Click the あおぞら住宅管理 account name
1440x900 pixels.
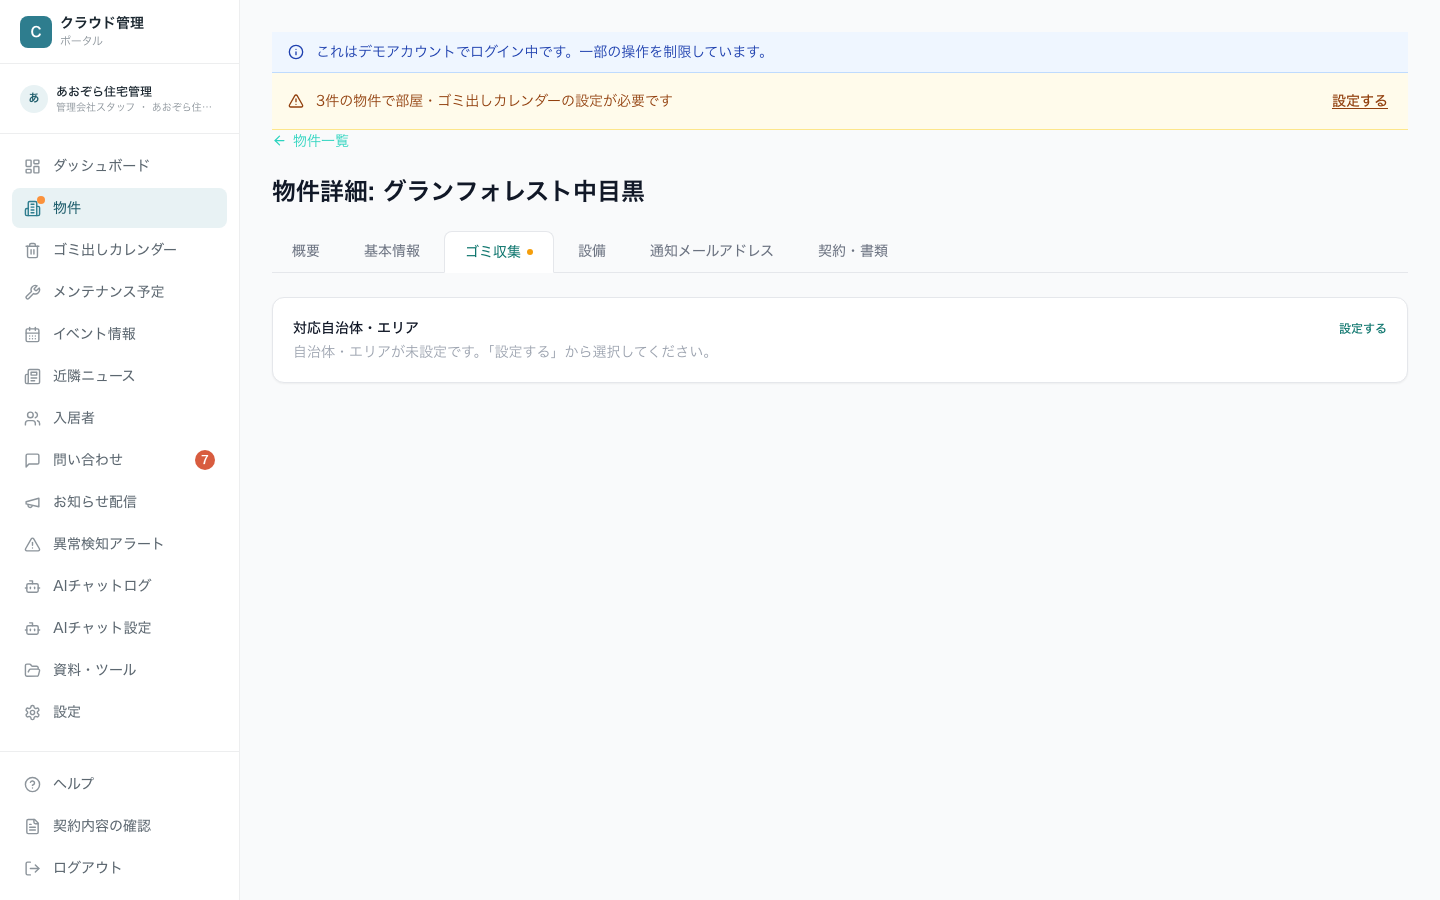coord(104,91)
